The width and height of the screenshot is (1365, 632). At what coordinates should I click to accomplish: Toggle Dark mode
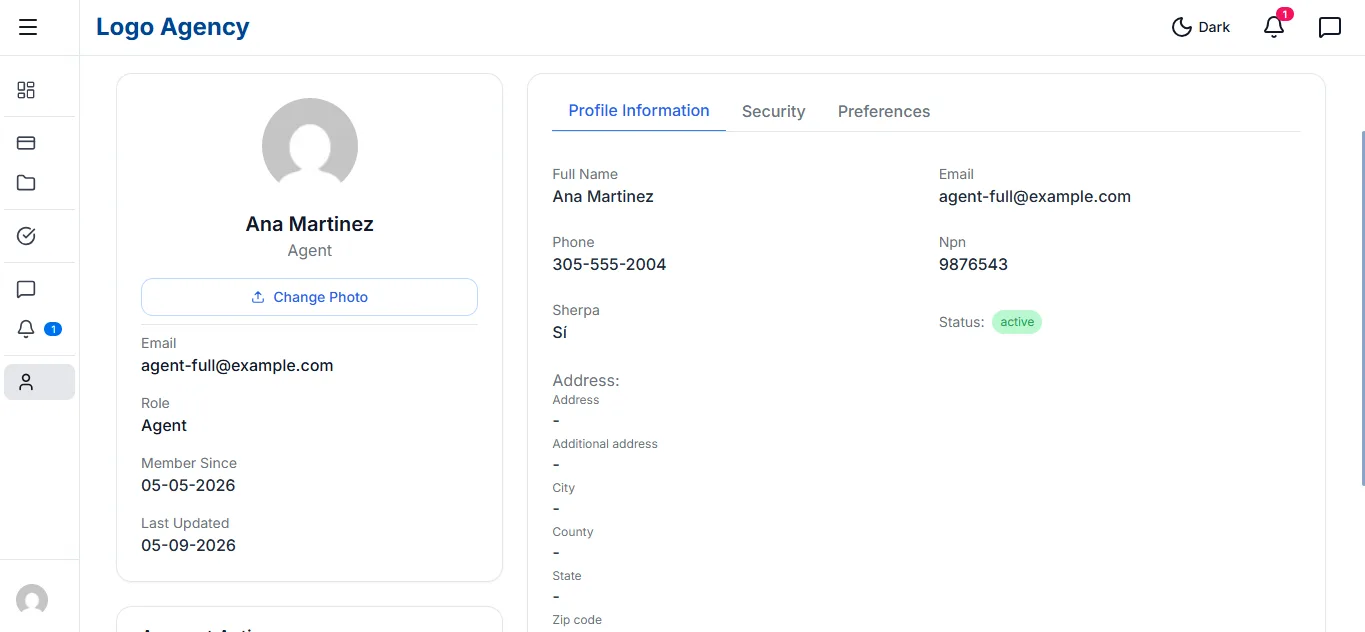1201,27
